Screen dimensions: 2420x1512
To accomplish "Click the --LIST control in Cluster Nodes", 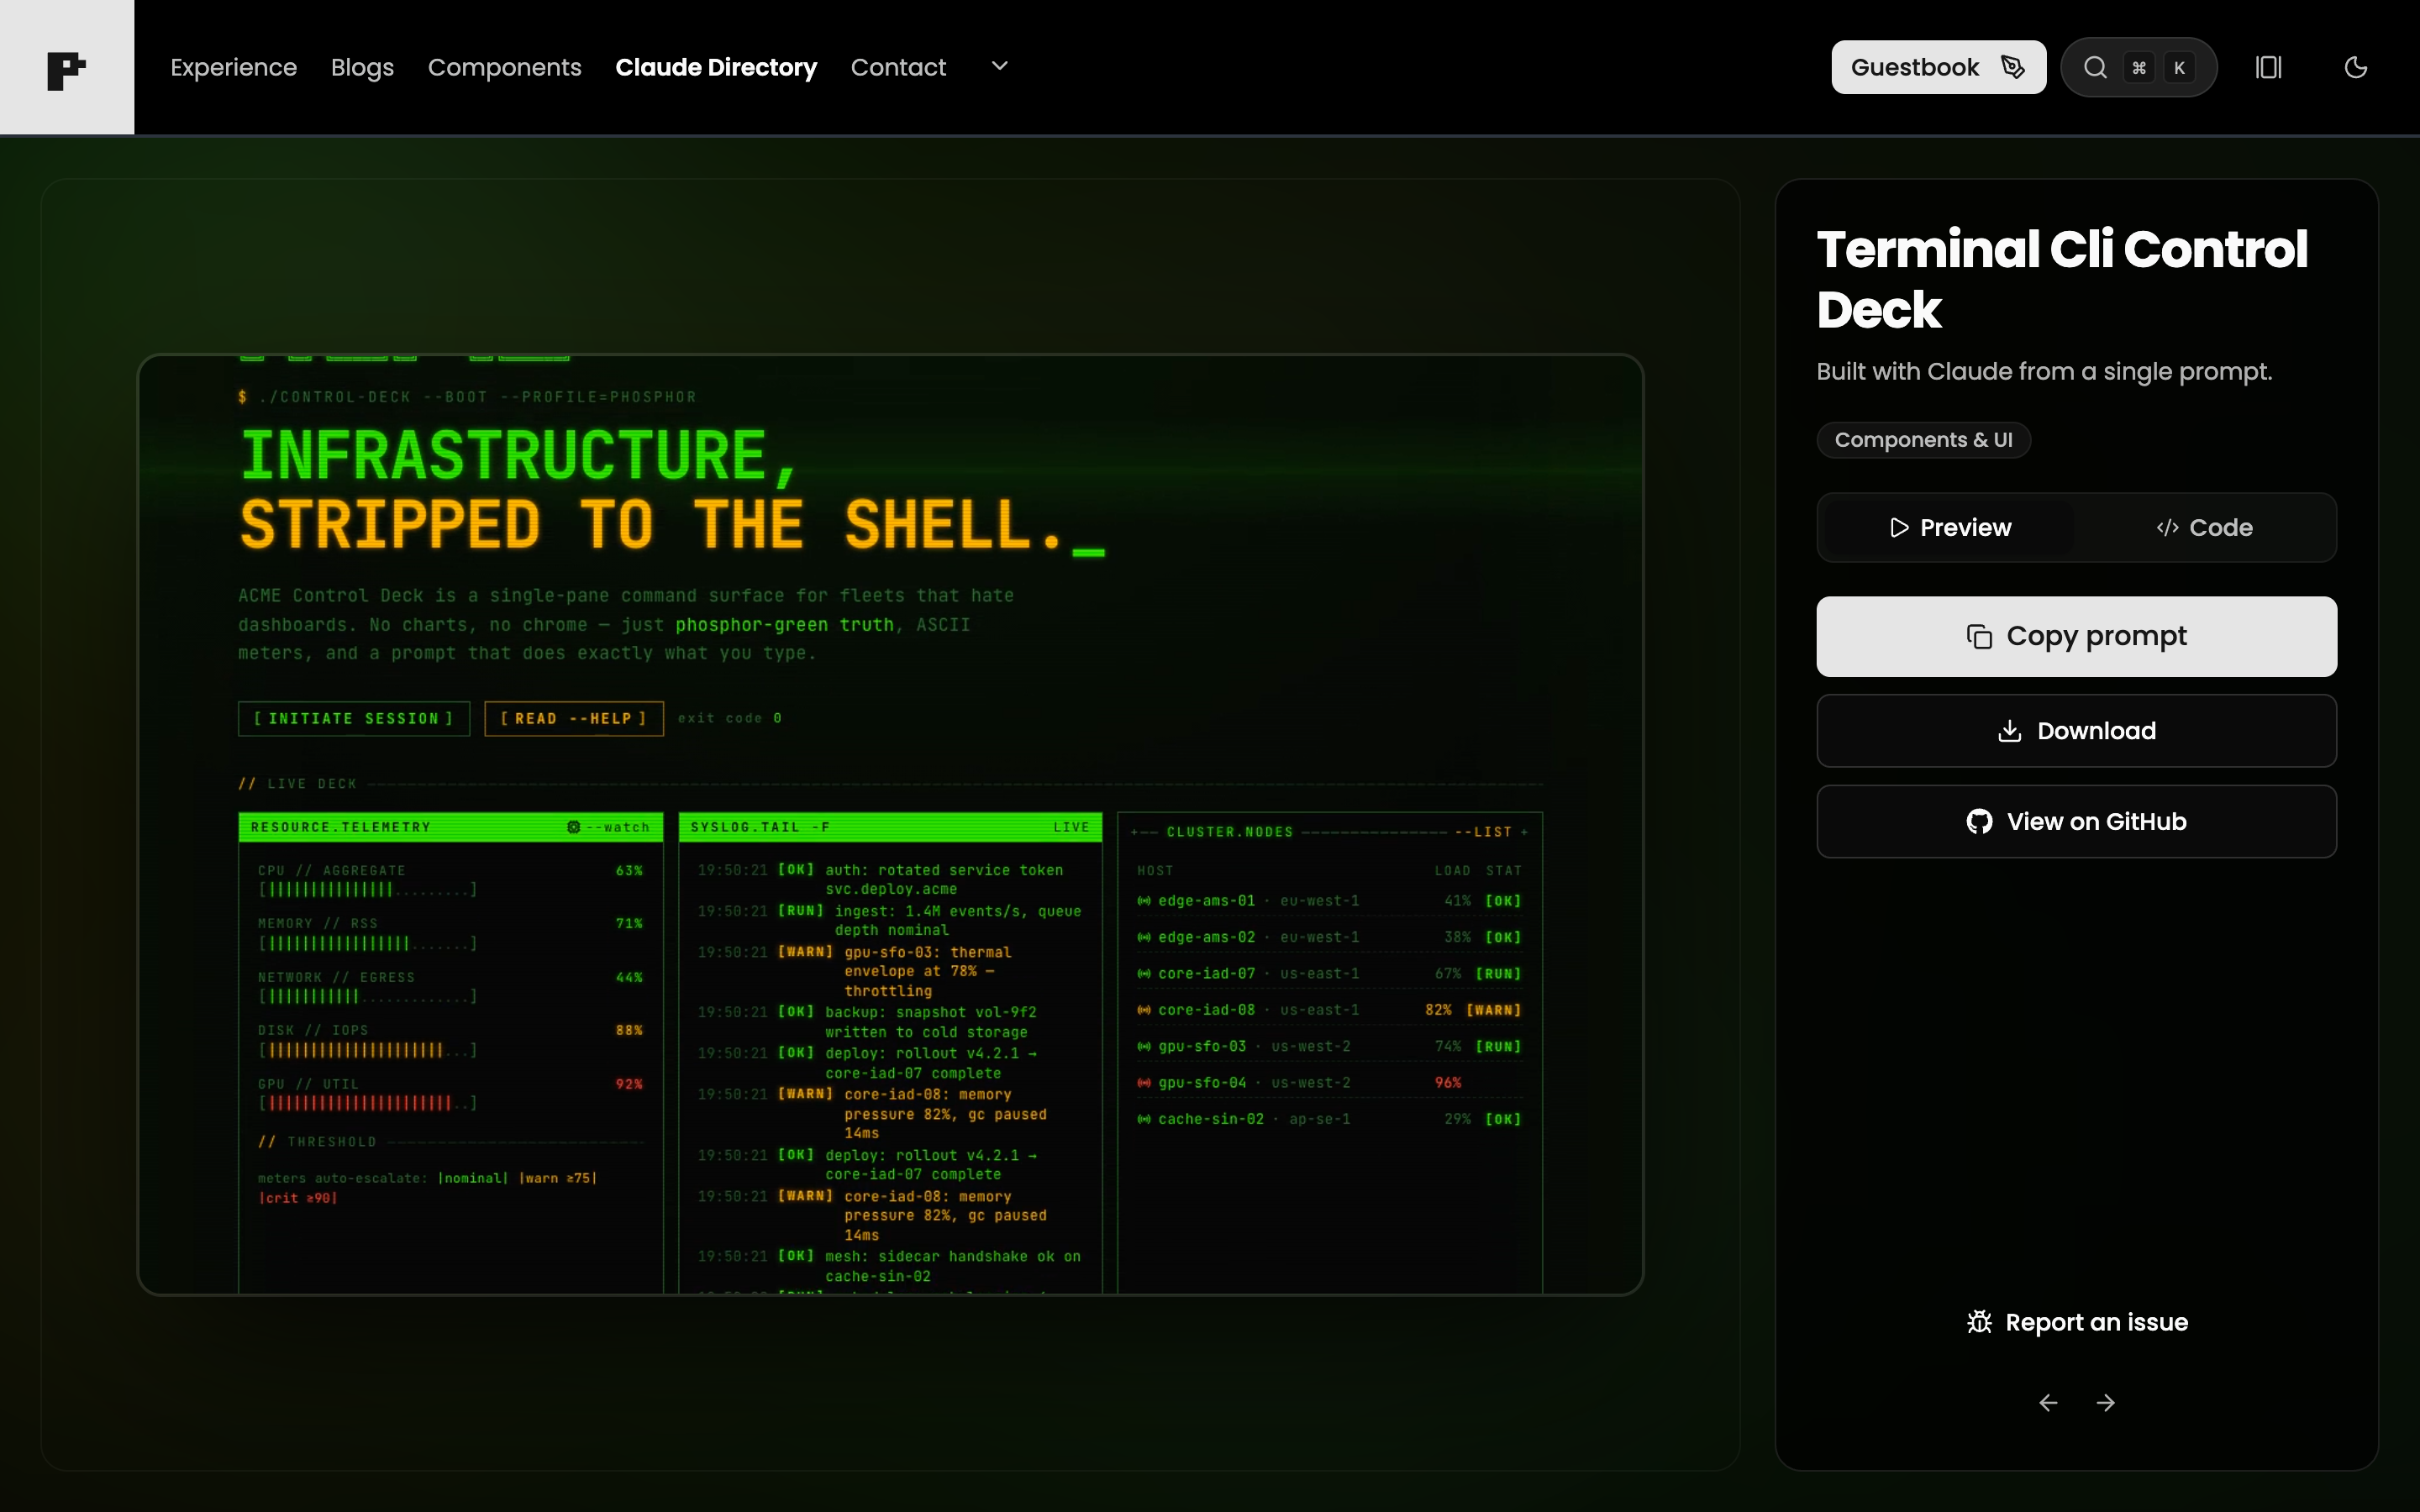I will 1485,832.
